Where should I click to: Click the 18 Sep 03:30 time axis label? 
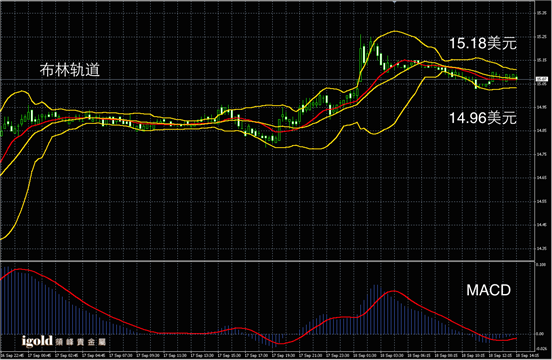coord(392,356)
